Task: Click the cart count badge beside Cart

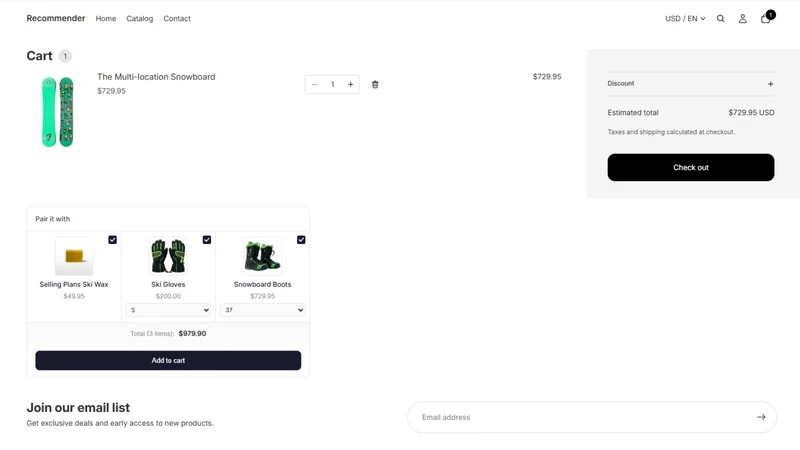Action: coord(65,56)
